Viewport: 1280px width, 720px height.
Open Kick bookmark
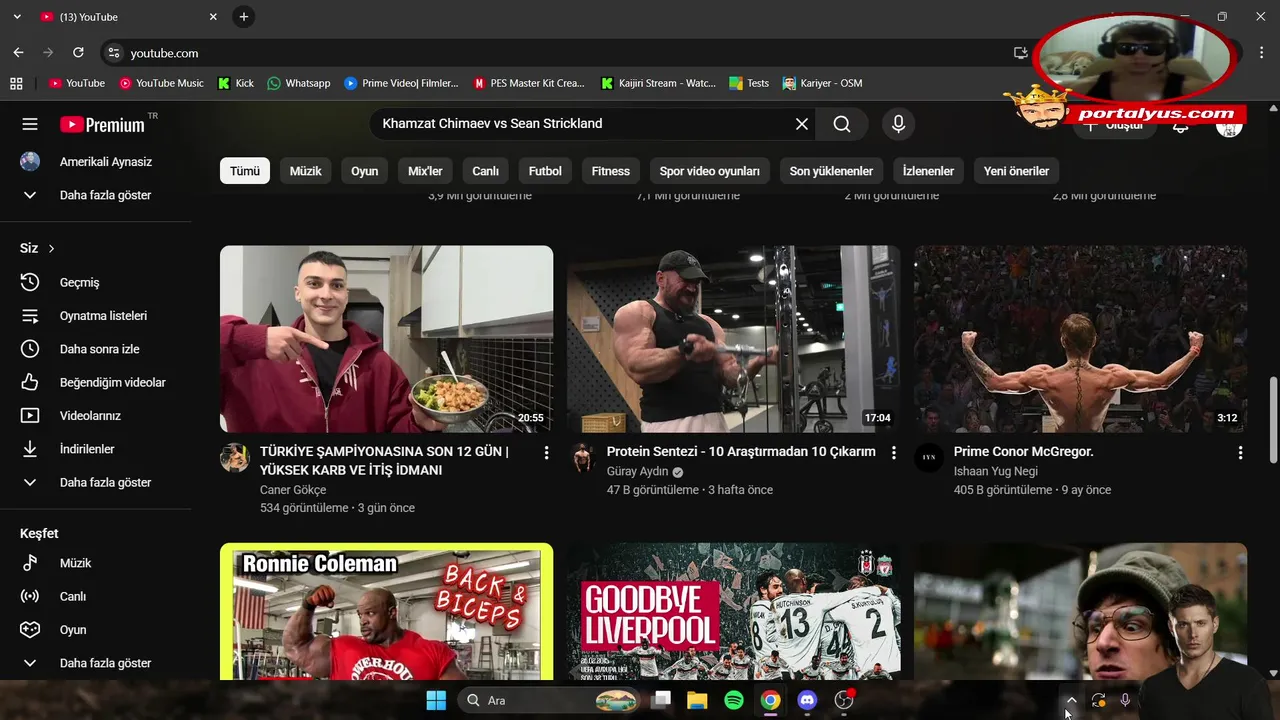pyautogui.click(x=236, y=83)
